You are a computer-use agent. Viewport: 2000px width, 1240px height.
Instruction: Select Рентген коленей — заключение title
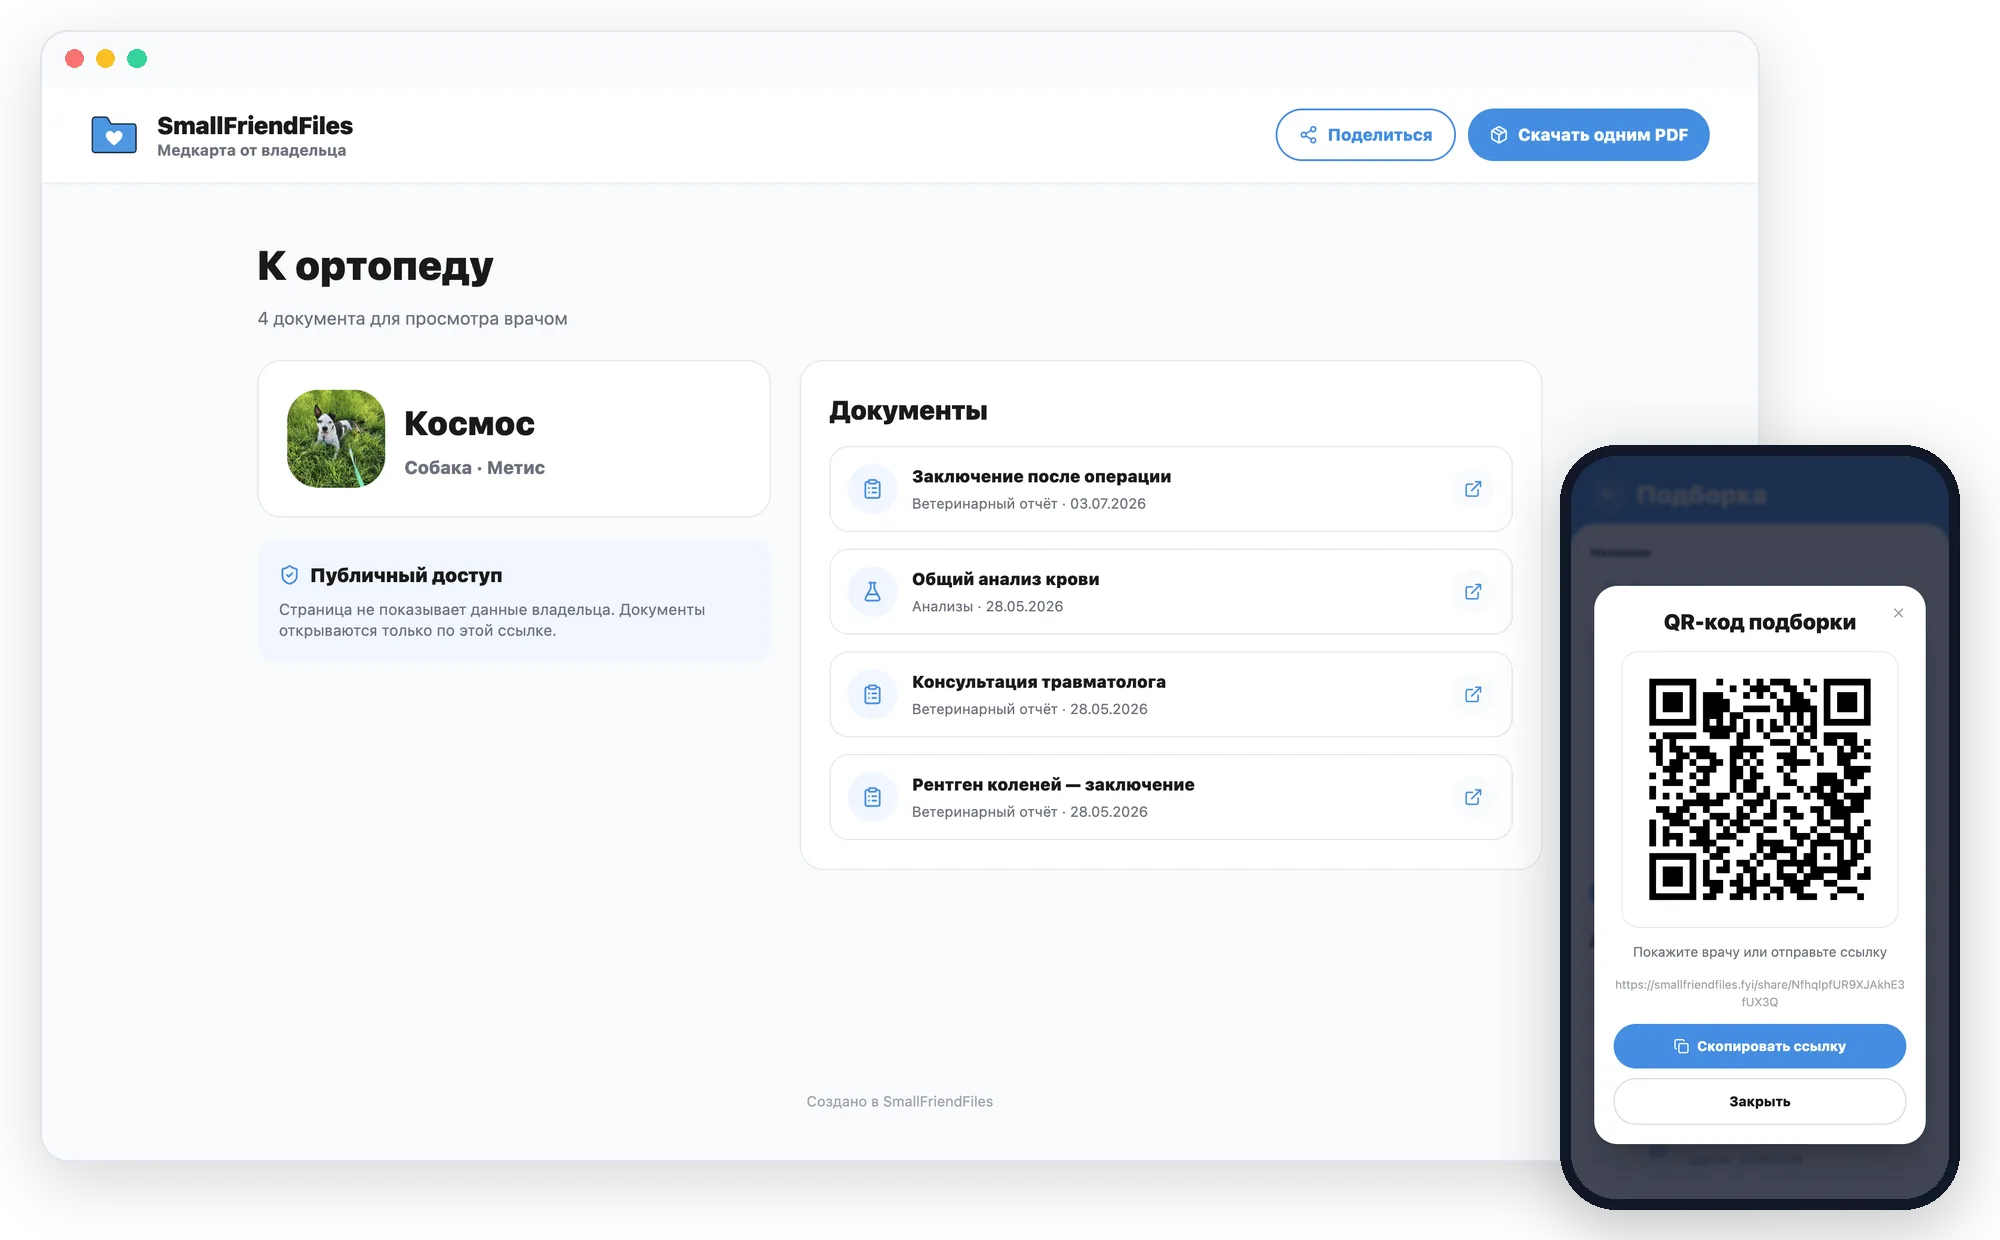click(x=1053, y=785)
